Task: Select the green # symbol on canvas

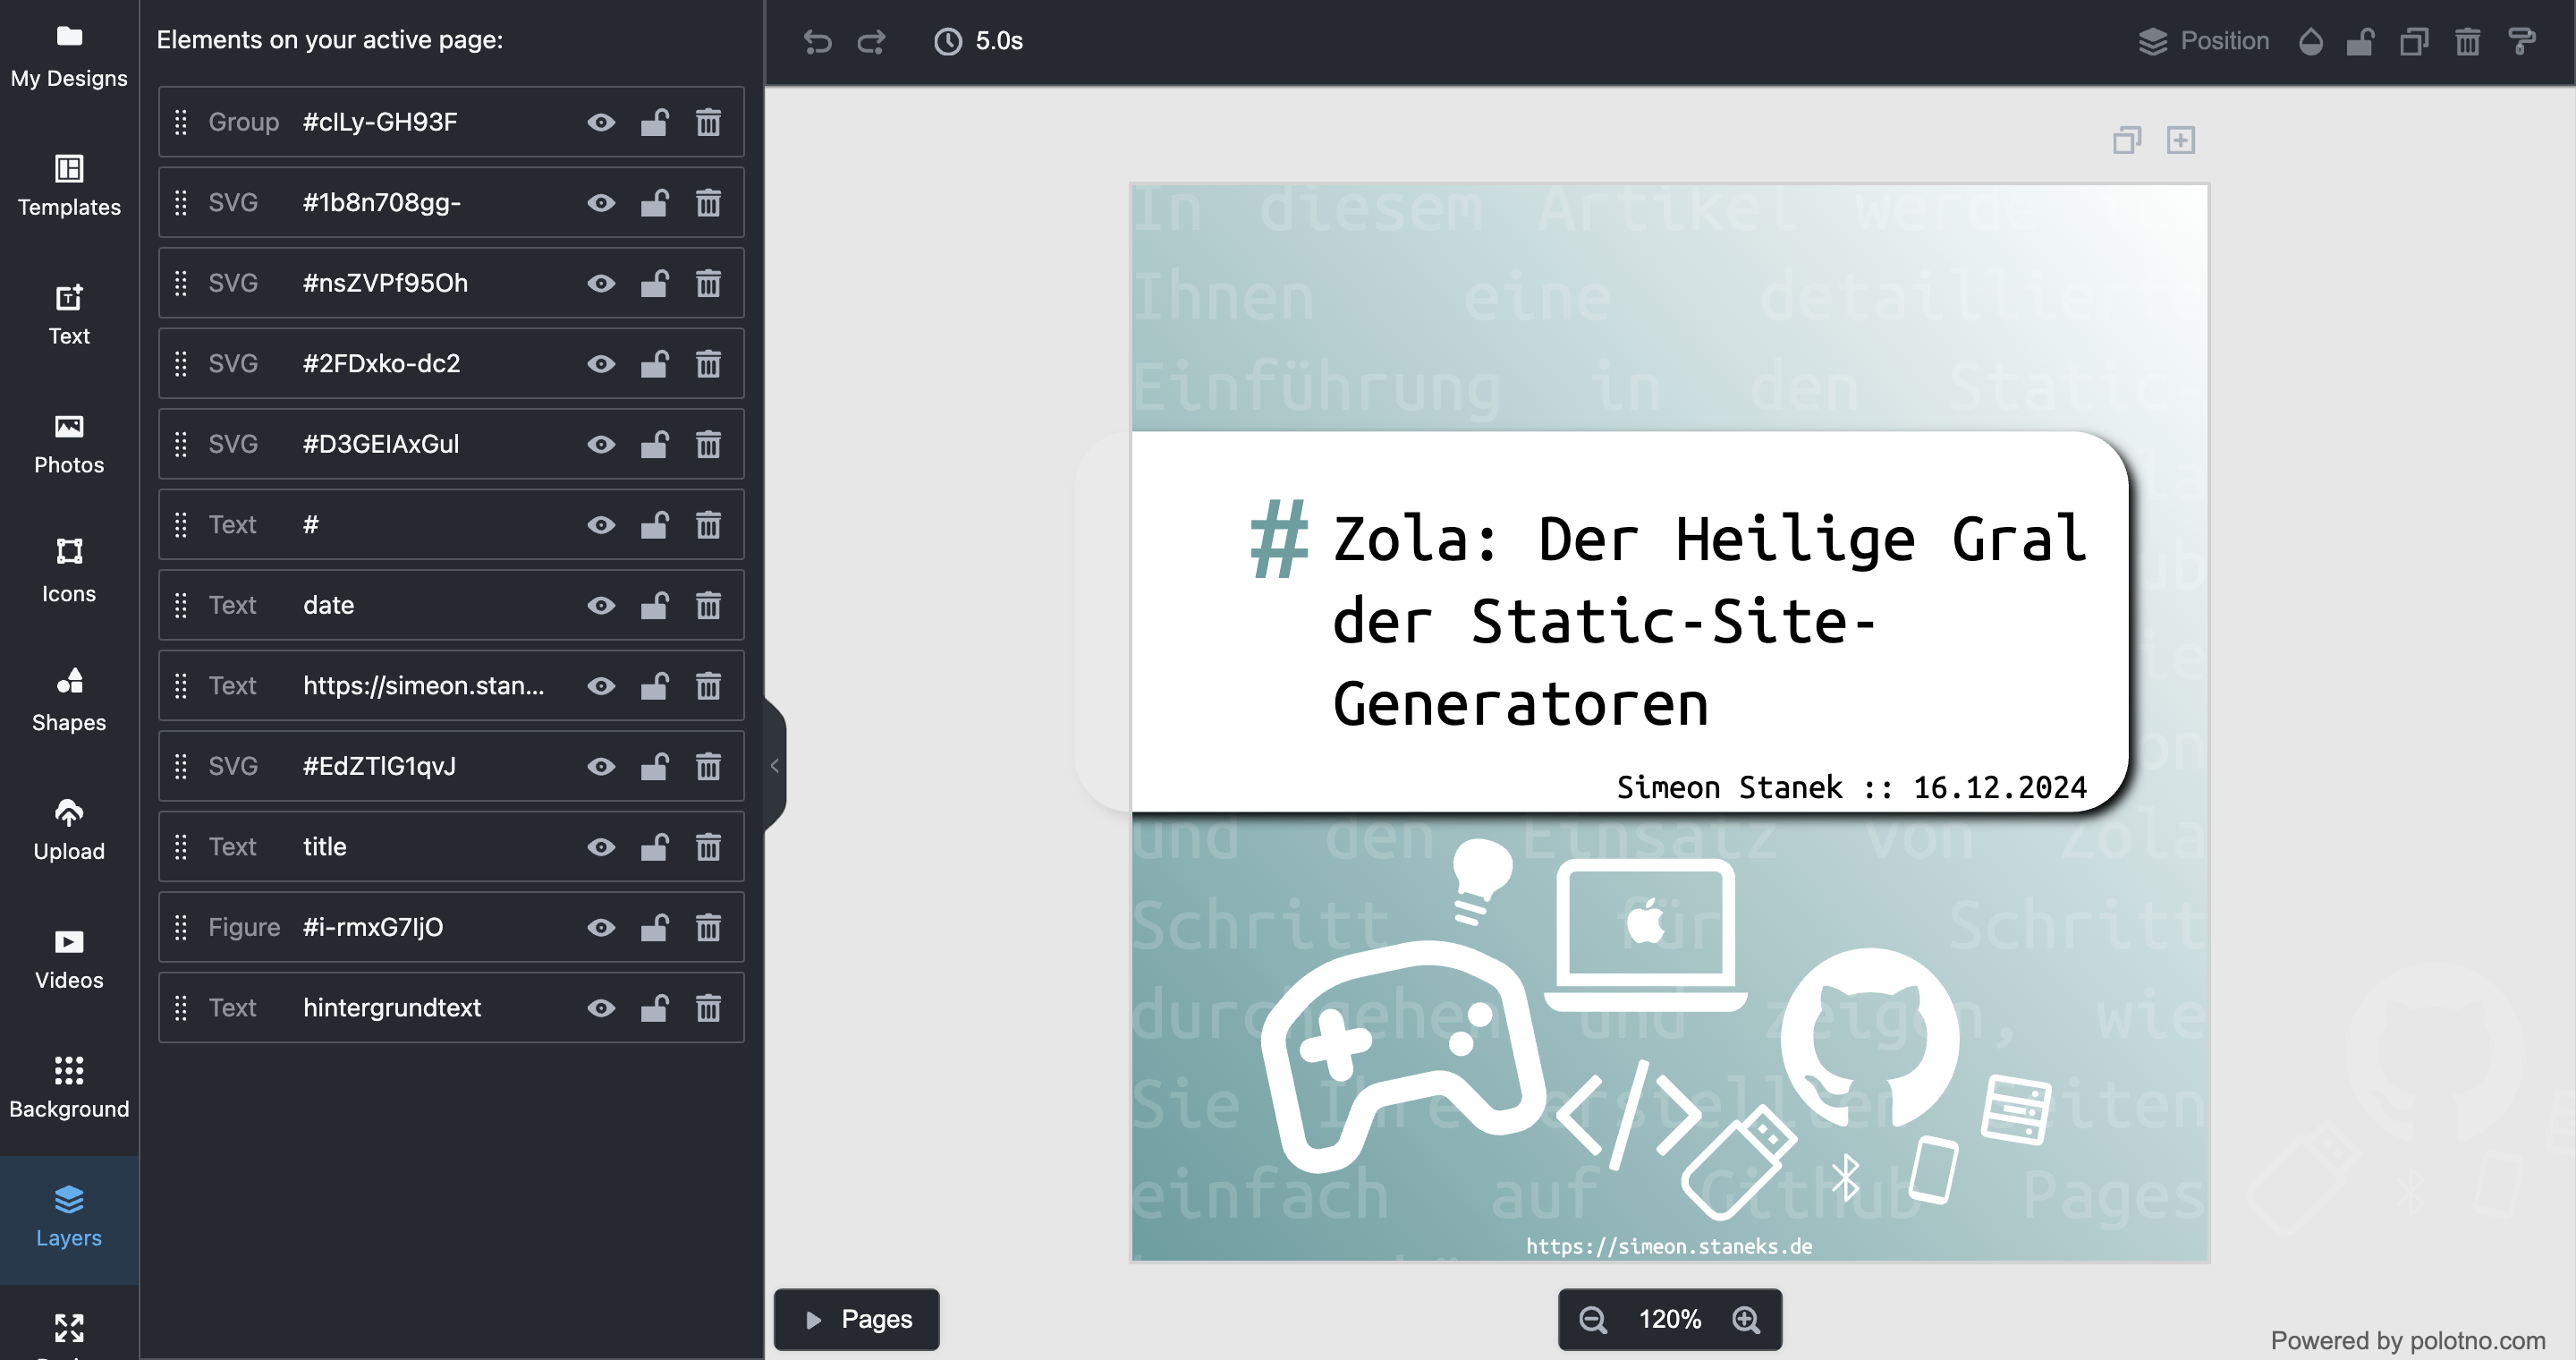Action: click(1279, 540)
